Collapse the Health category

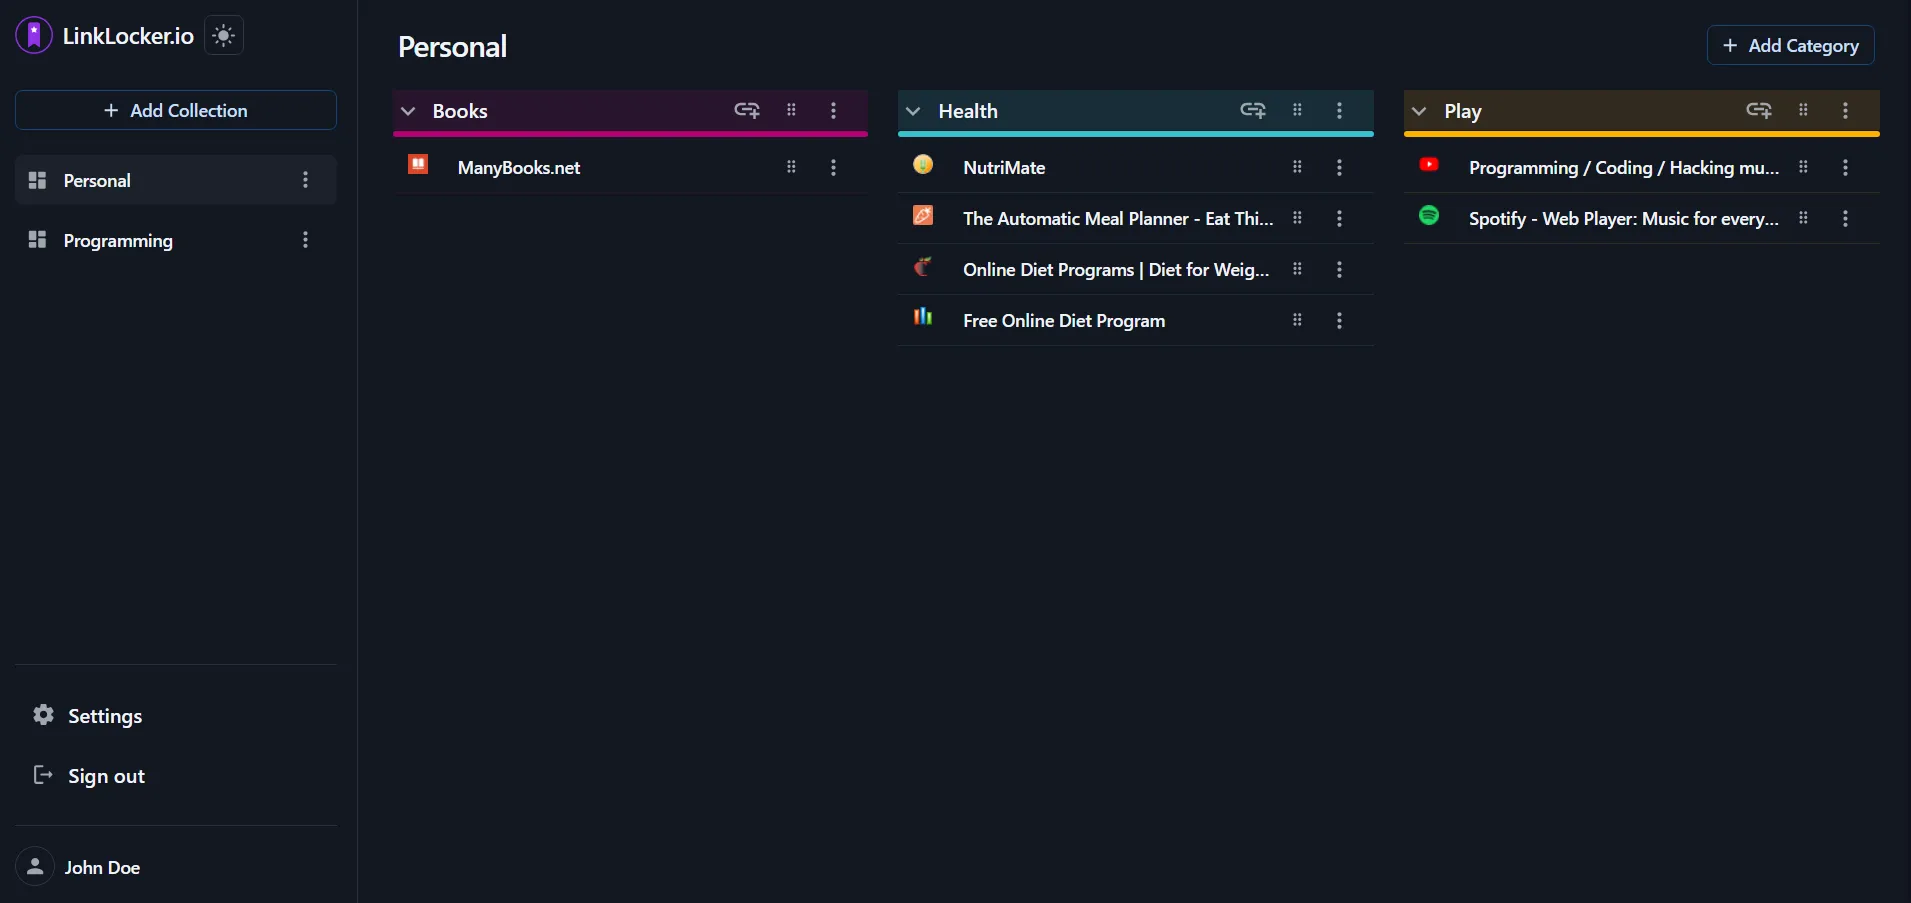[x=913, y=111]
